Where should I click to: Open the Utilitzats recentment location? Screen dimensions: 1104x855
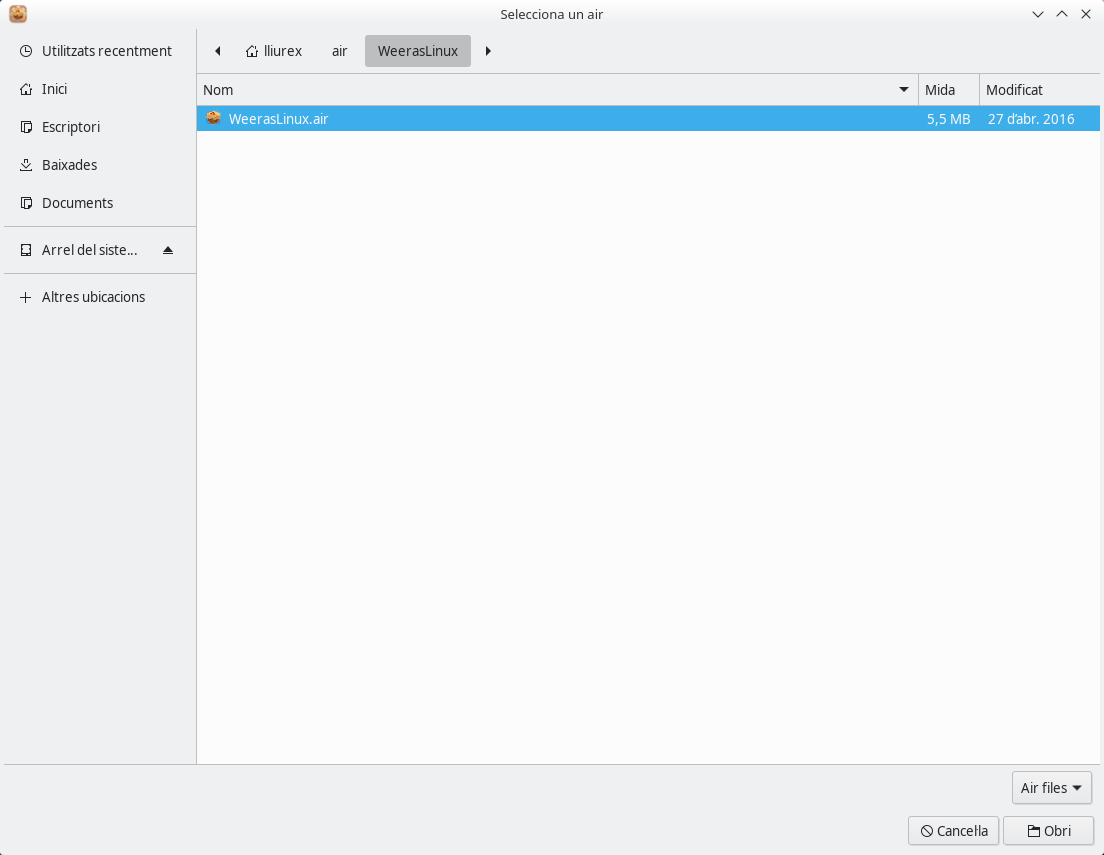[x=100, y=51]
